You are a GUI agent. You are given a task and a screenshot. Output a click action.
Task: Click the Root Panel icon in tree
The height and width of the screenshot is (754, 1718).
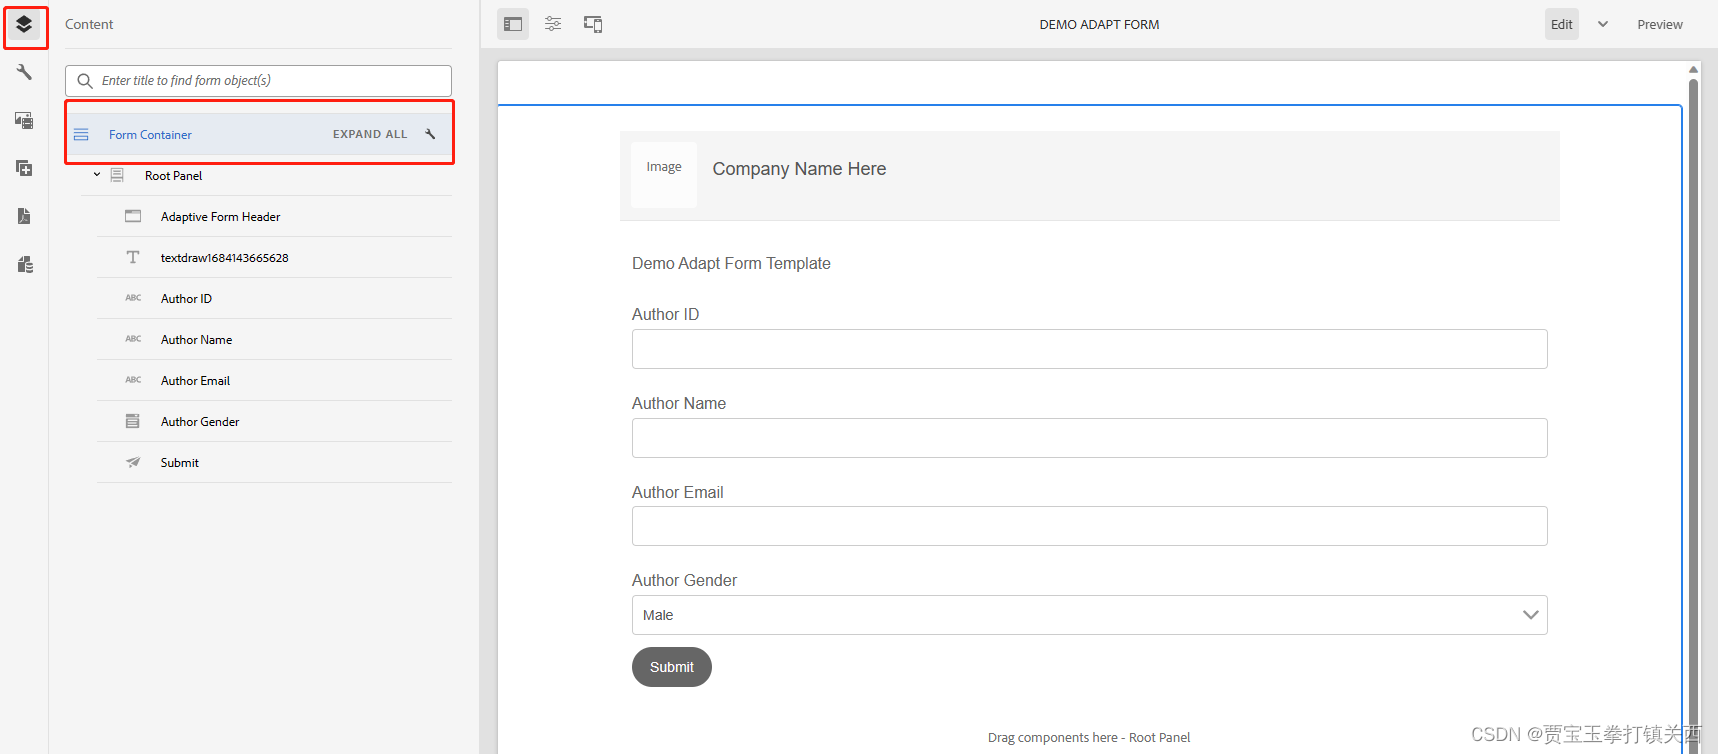117,175
